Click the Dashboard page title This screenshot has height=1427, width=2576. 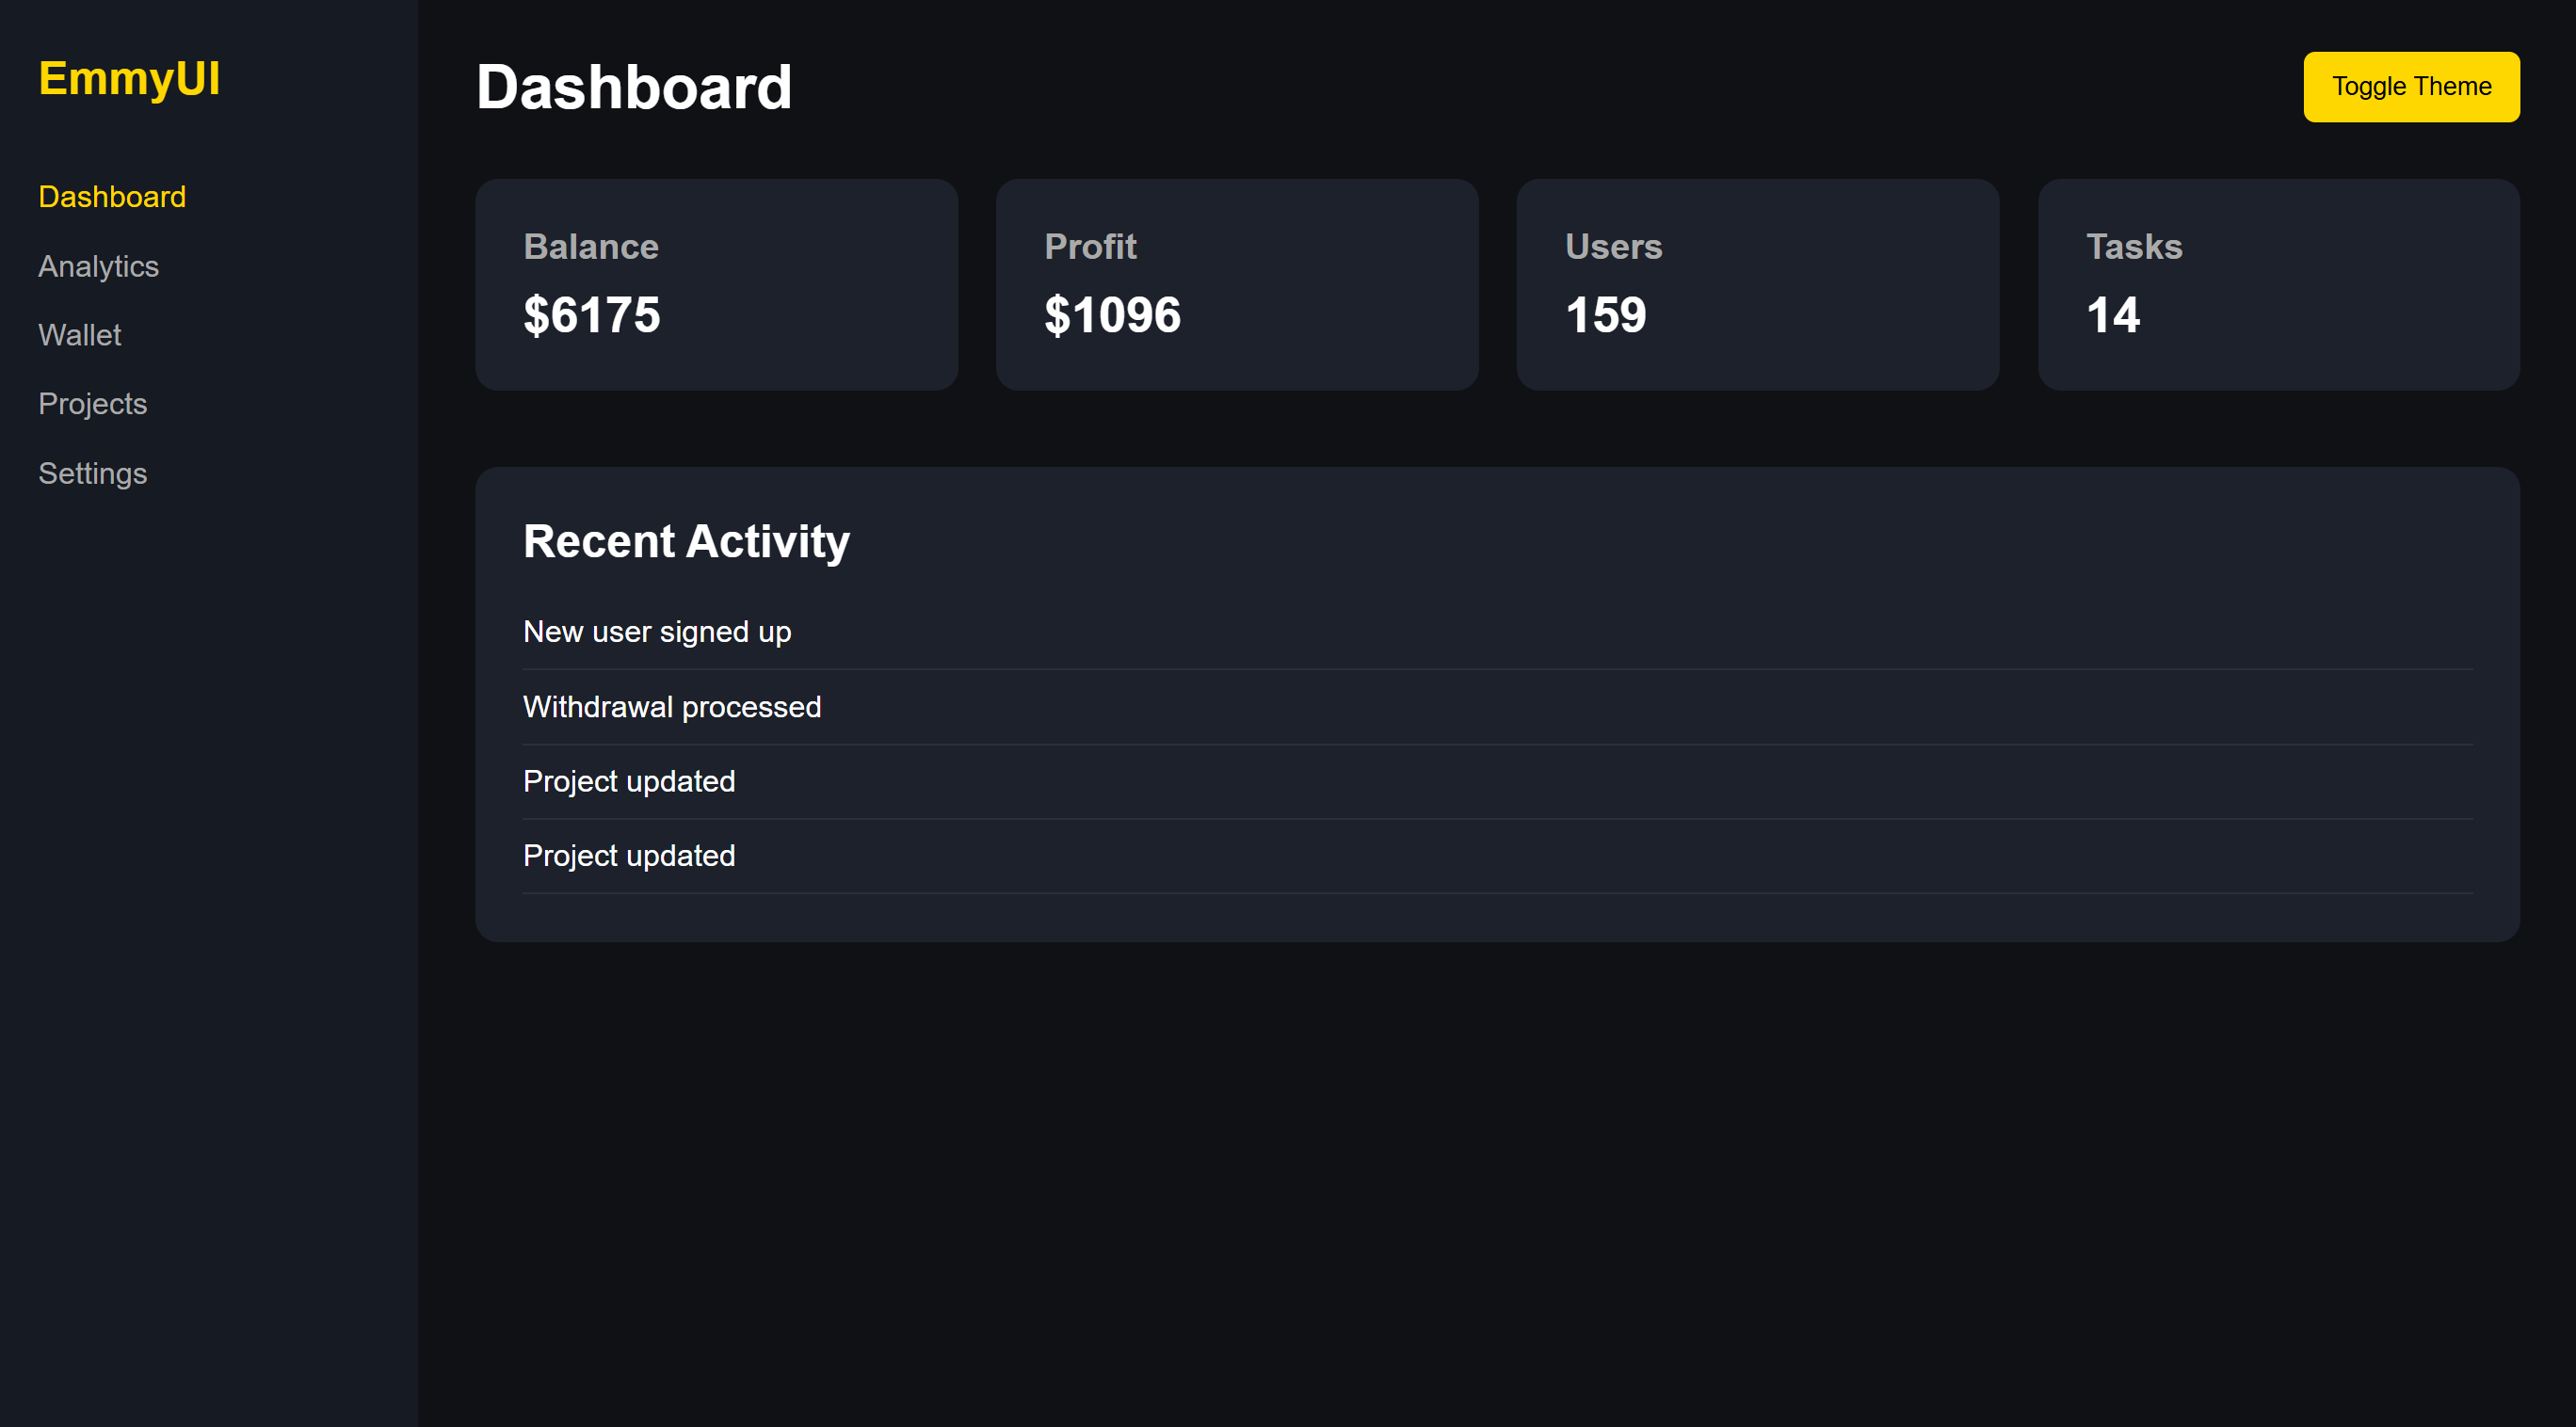(634, 87)
